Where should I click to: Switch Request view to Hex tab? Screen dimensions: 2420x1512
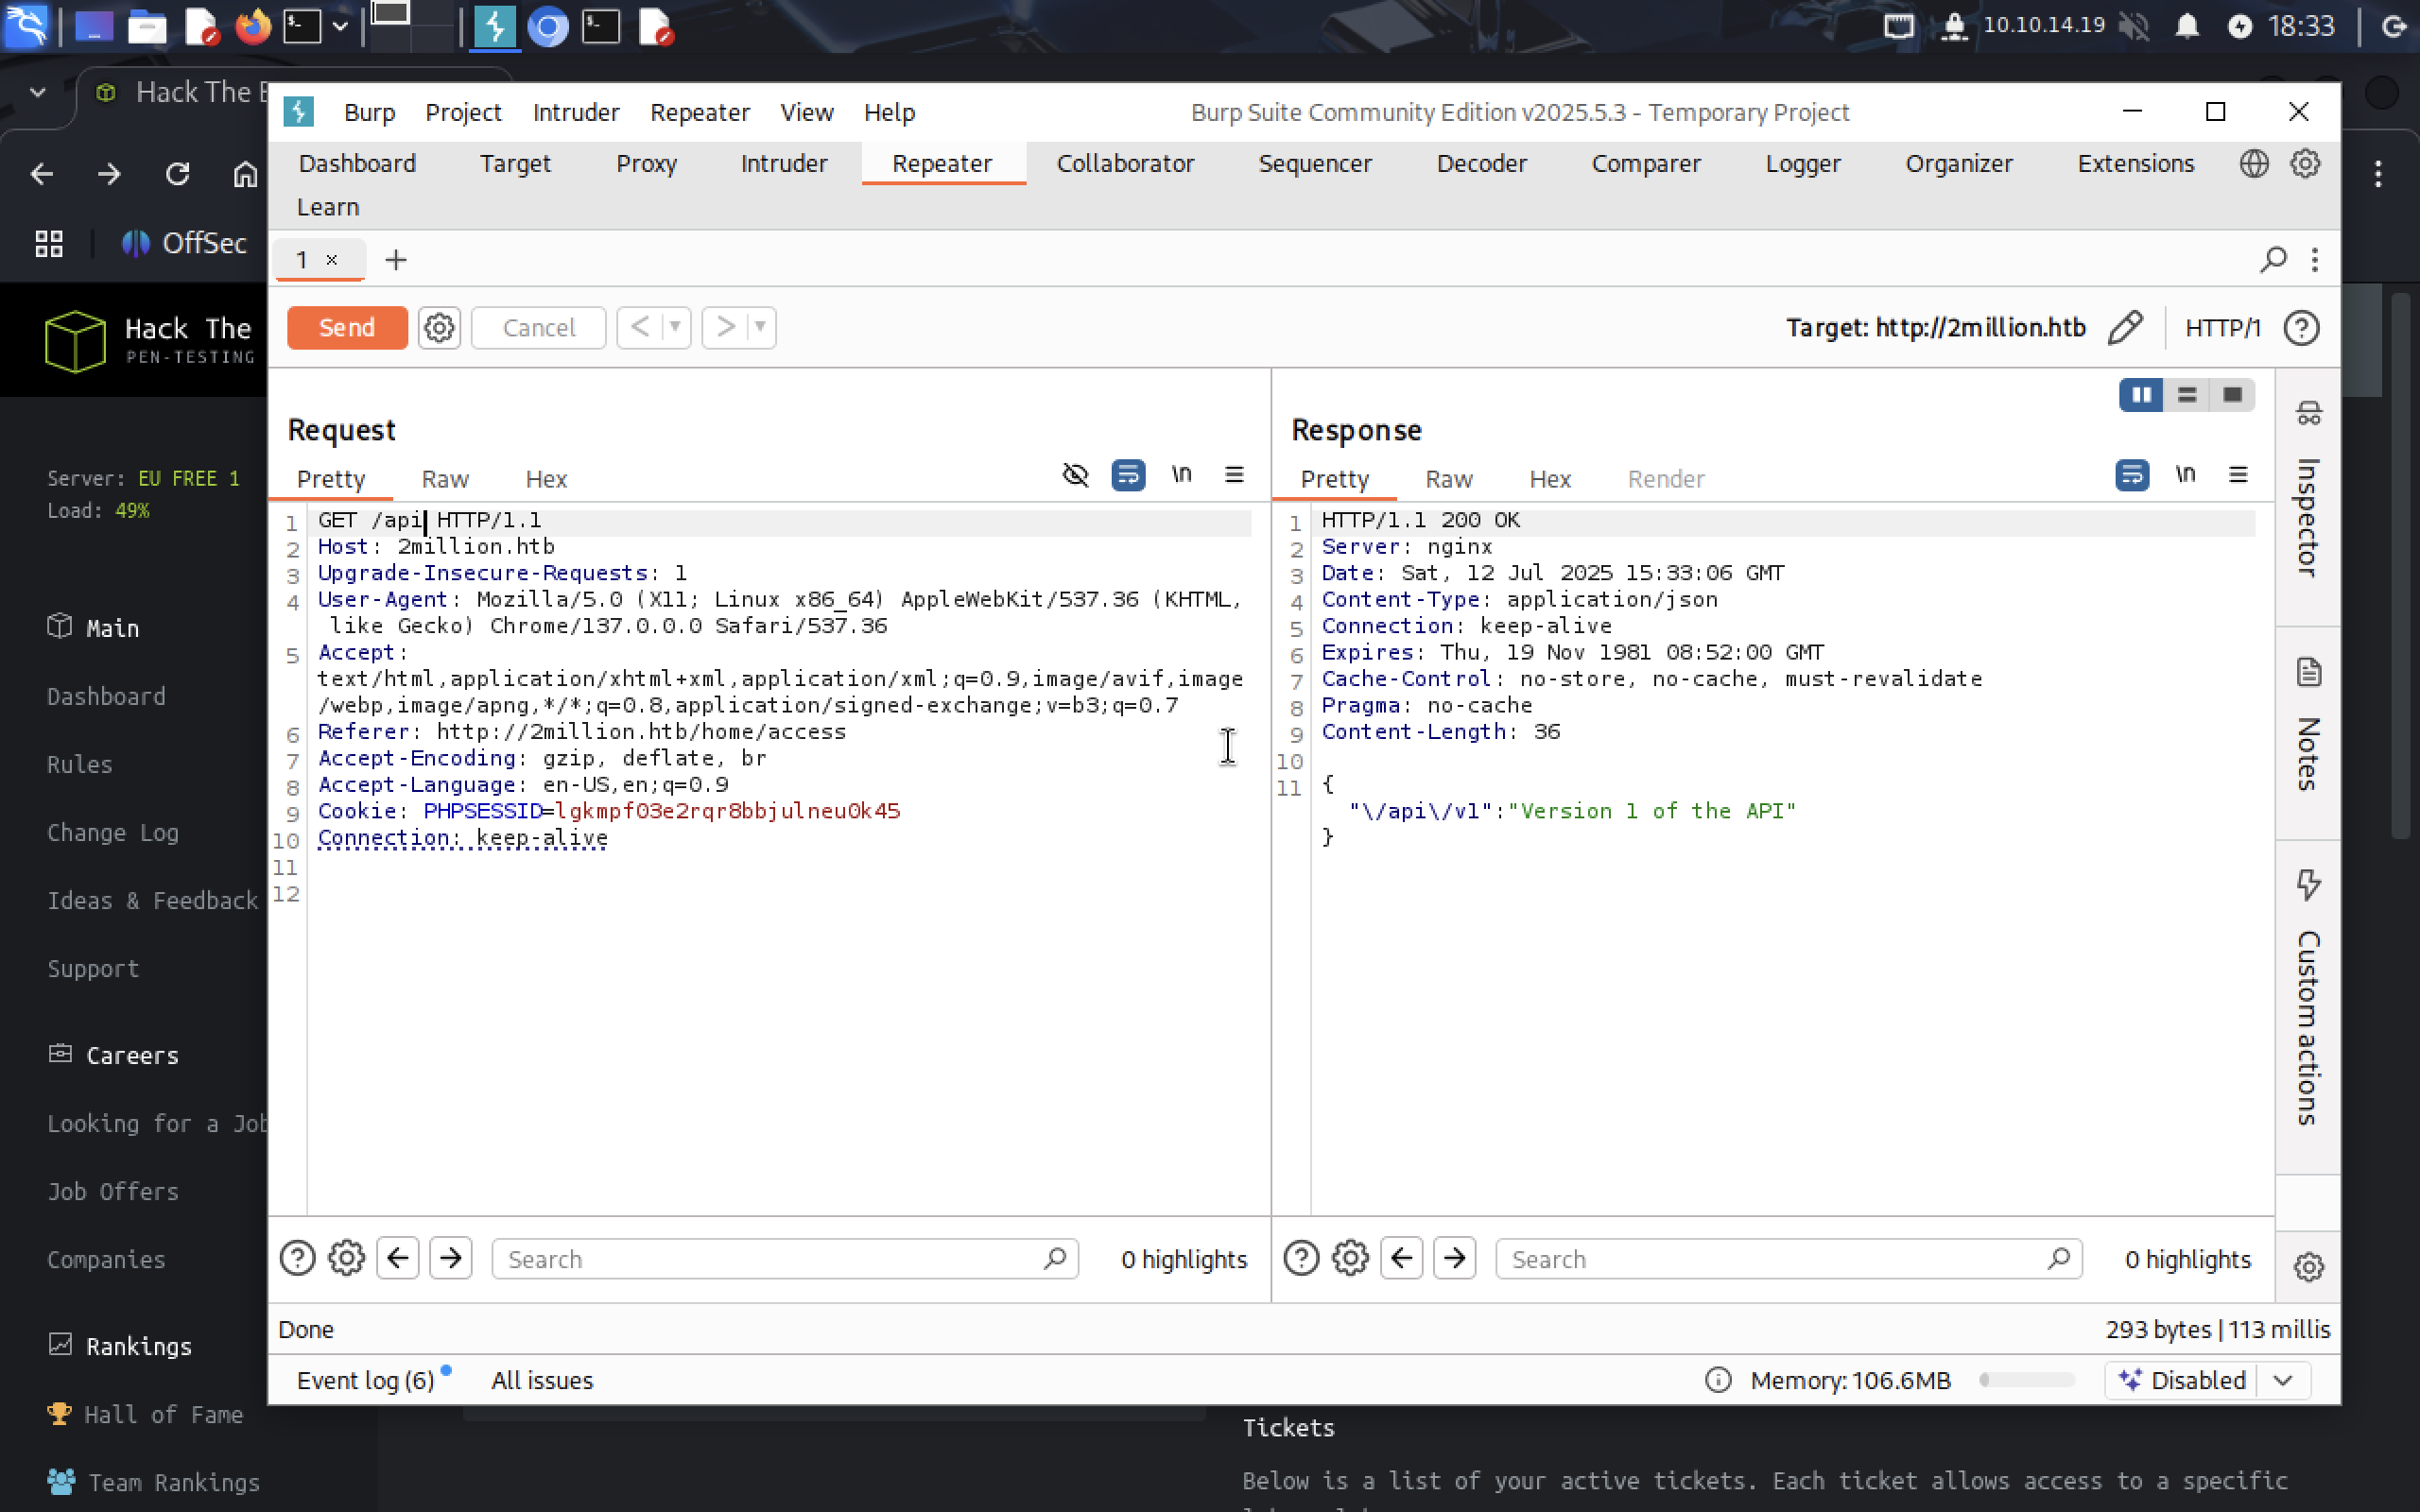tap(546, 479)
